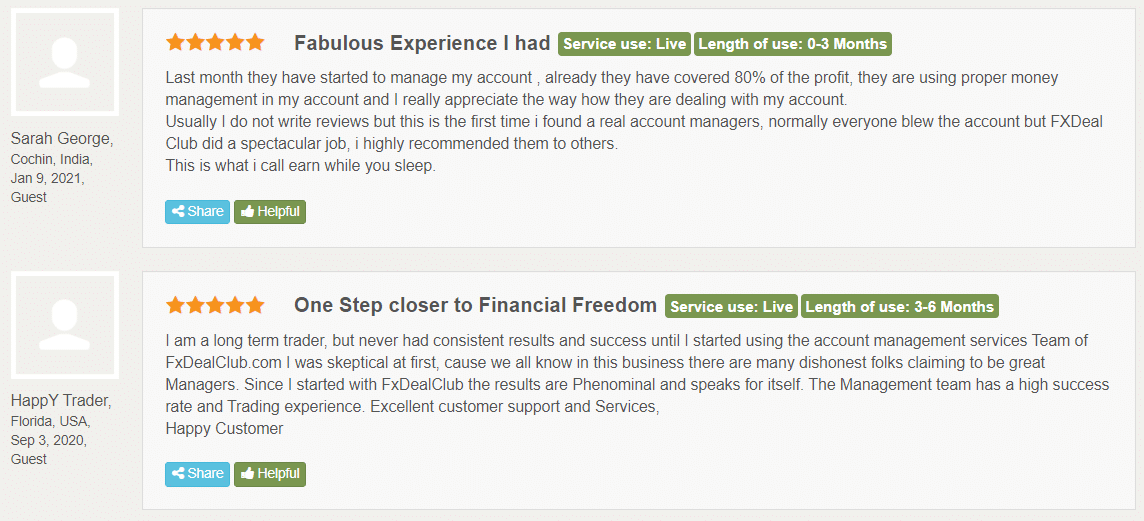
Task: Mark Sarah George's review as Helpful
Action: point(270,212)
